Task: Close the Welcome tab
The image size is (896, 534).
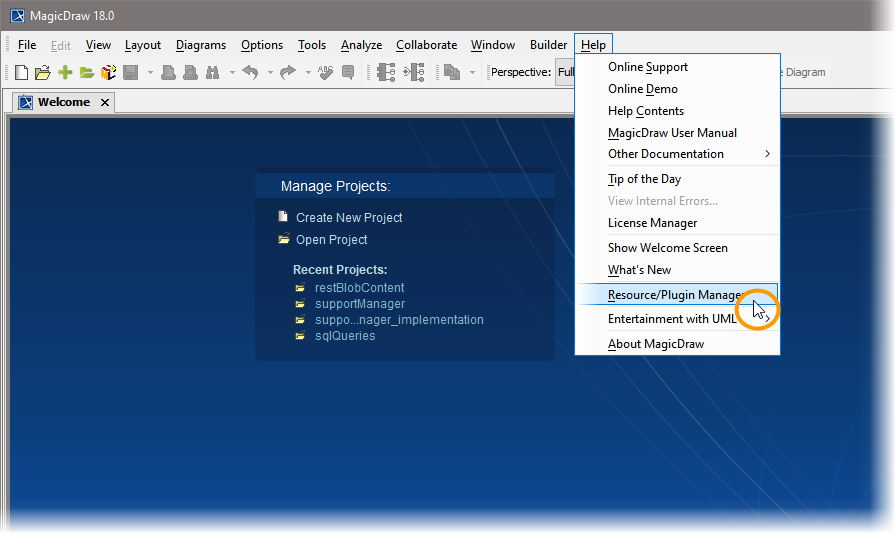Action: (x=104, y=102)
